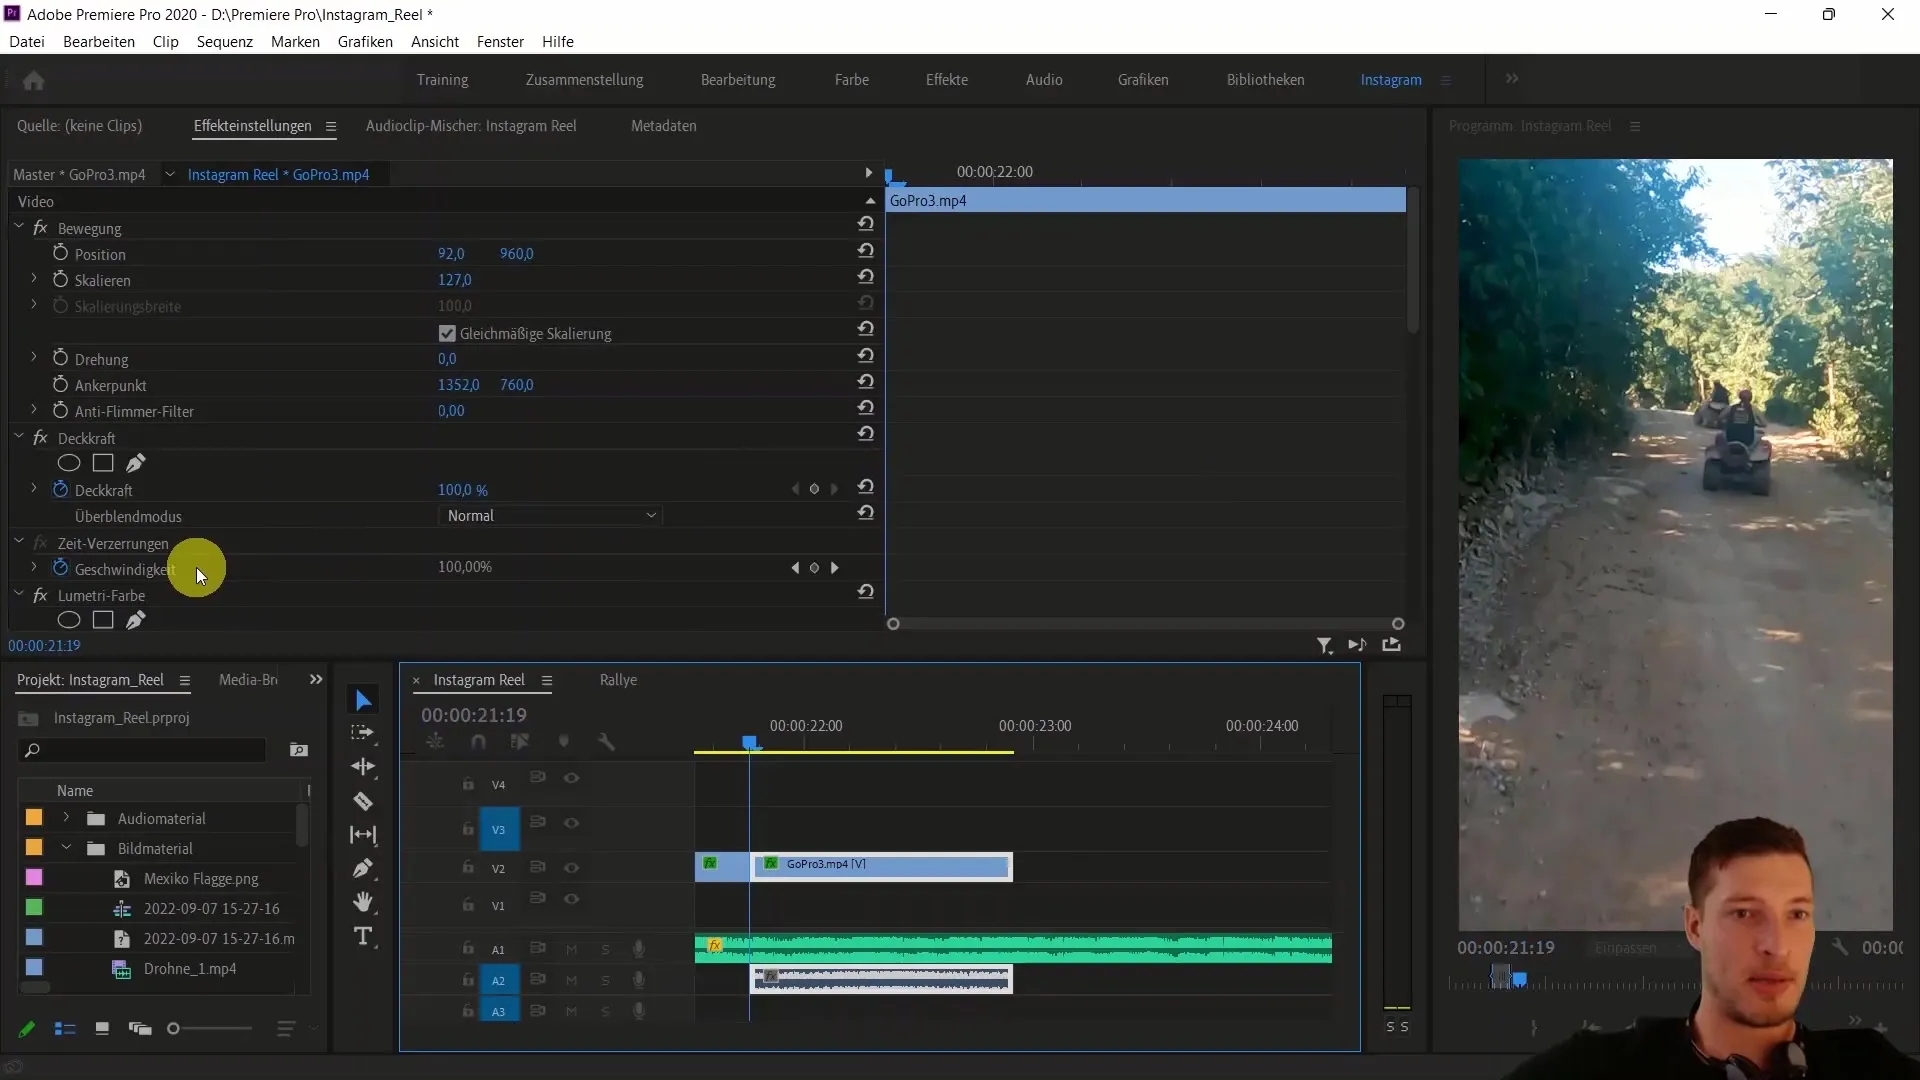Open the Datei menu
Viewport: 1920px width, 1080px height.
pyautogui.click(x=27, y=41)
